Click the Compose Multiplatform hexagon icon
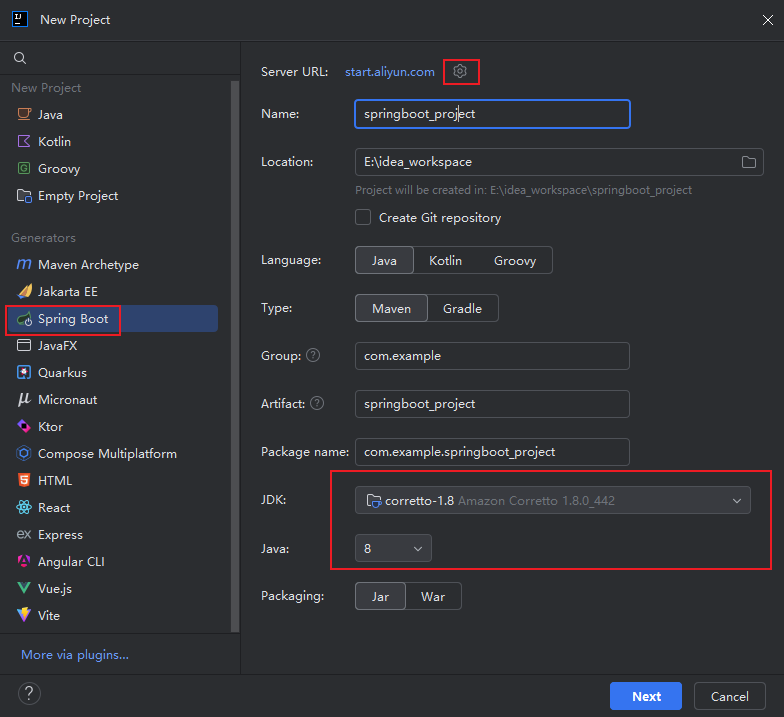This screenshot has height=717, width=784. (x=24, y=453)
